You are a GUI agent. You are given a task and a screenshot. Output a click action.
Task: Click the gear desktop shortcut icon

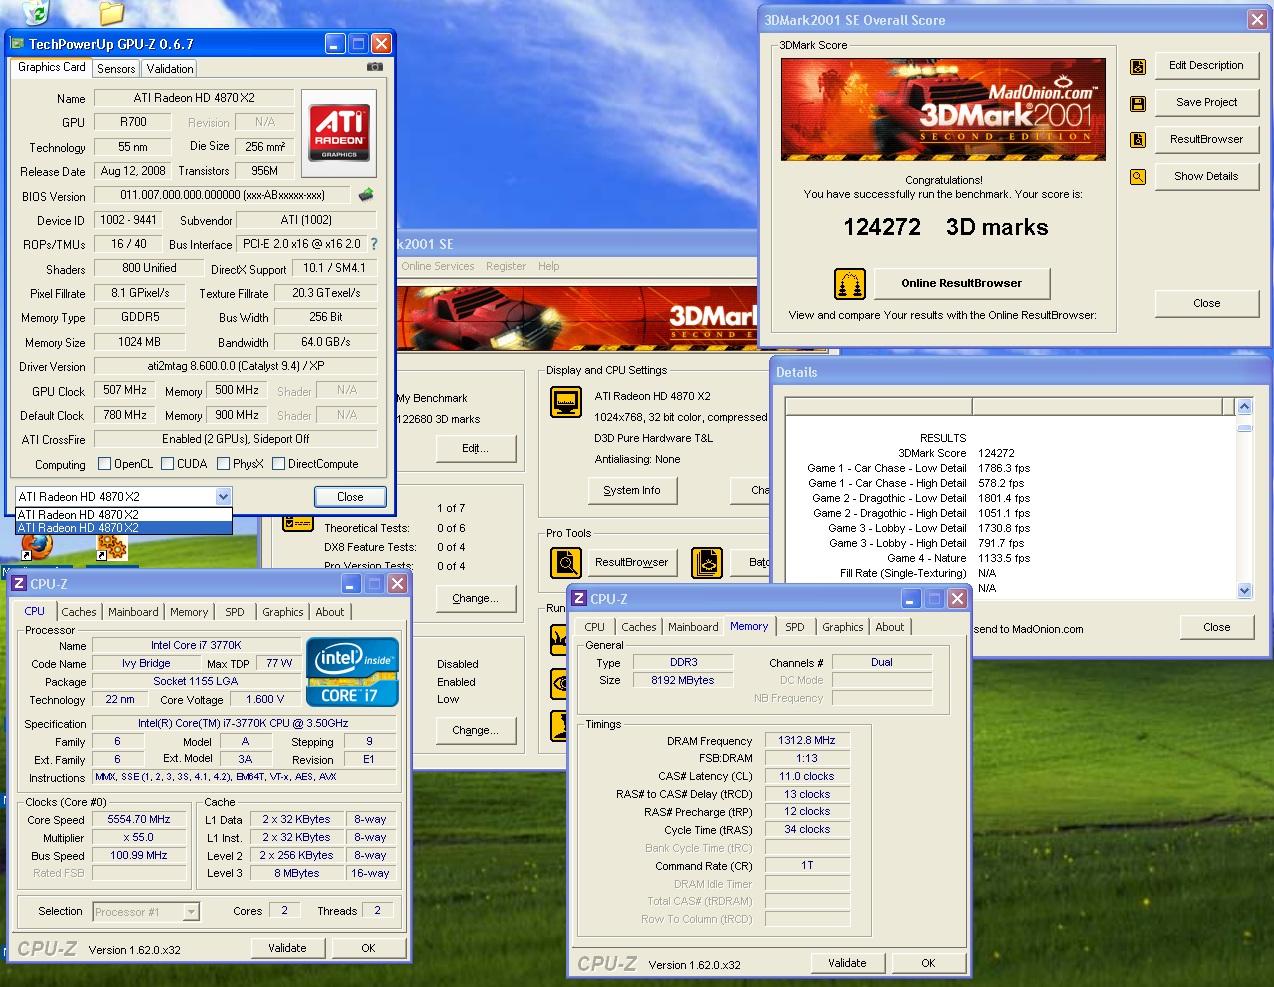tap(111, 547)
